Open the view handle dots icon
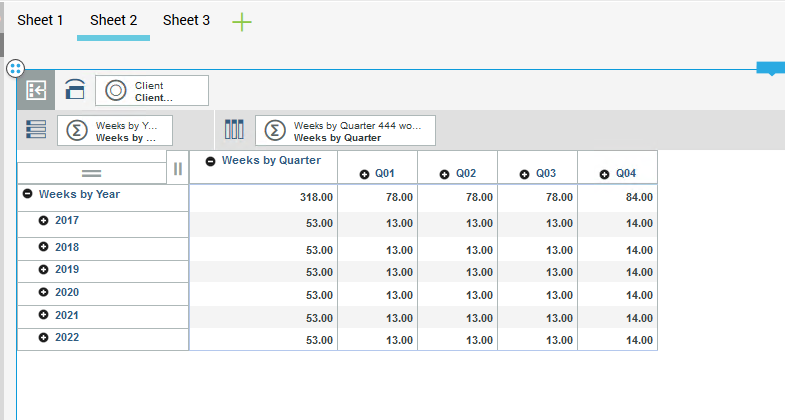 coord(15,68)
